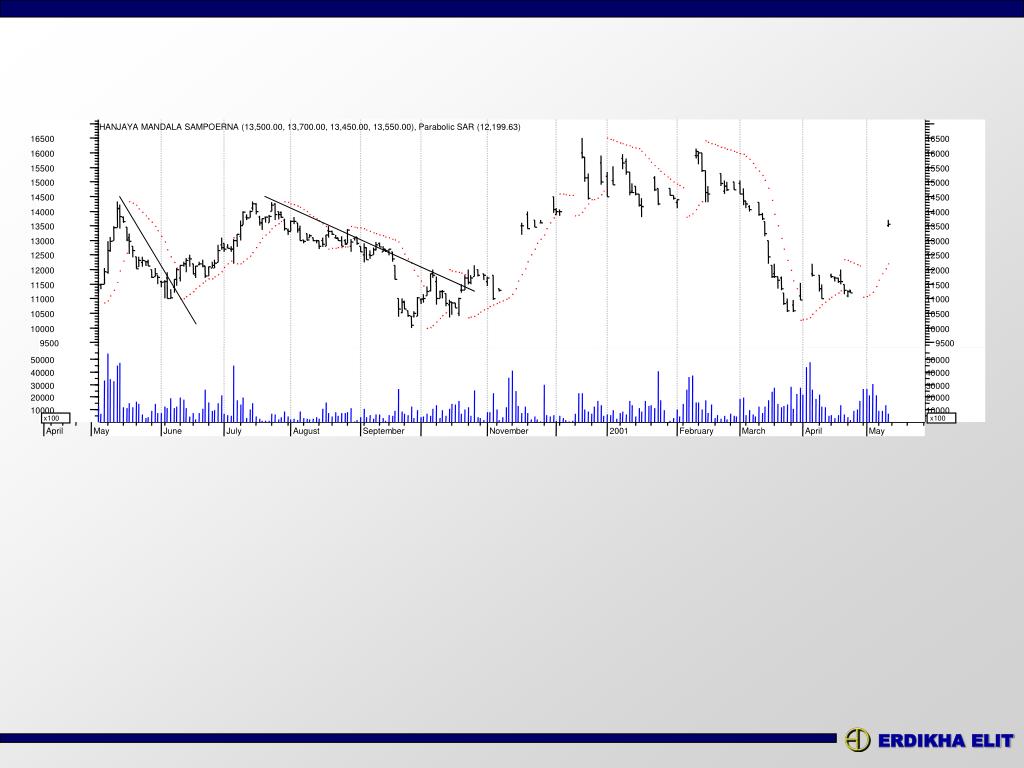This screenshot has width=1024, height=768.
Task: Click the 40000 label on left volume axis
Action: [x=42, y=374]
